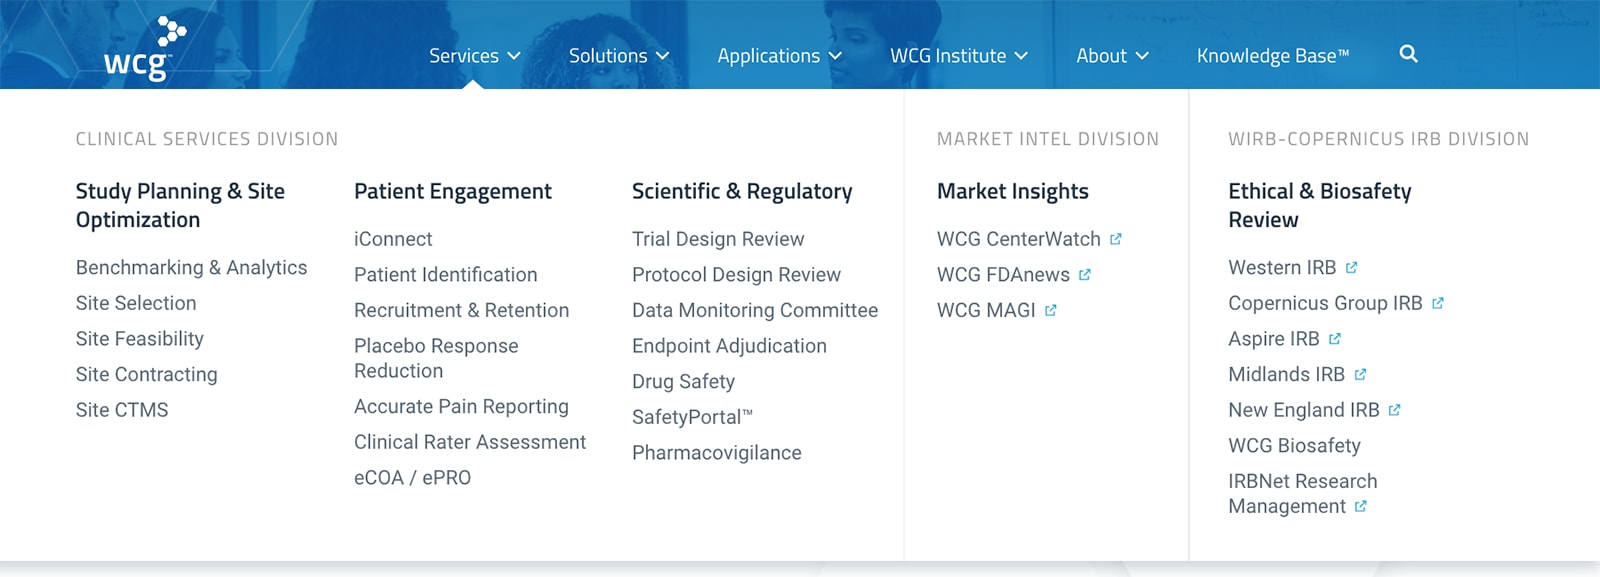Go to Site Selection
The height and width of the screenshot is (577, 1600).
(x=136, y=303)
